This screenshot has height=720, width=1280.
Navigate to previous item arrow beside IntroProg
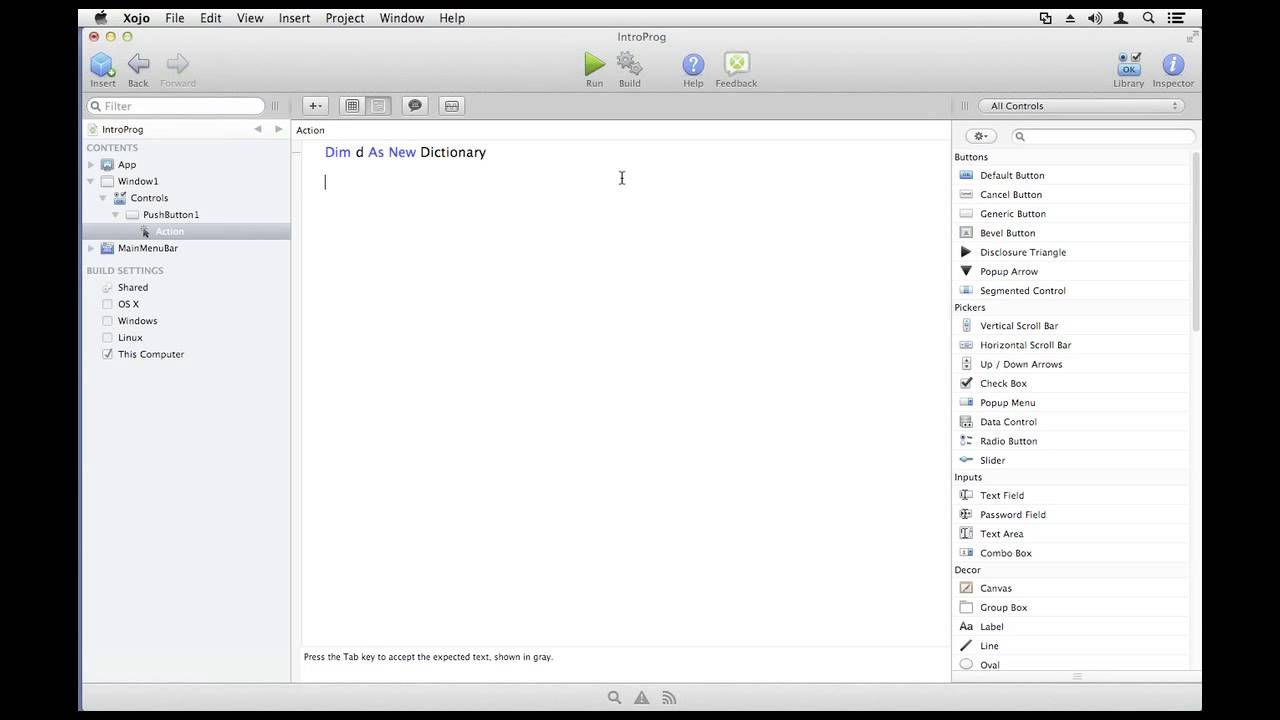(257, 129)
